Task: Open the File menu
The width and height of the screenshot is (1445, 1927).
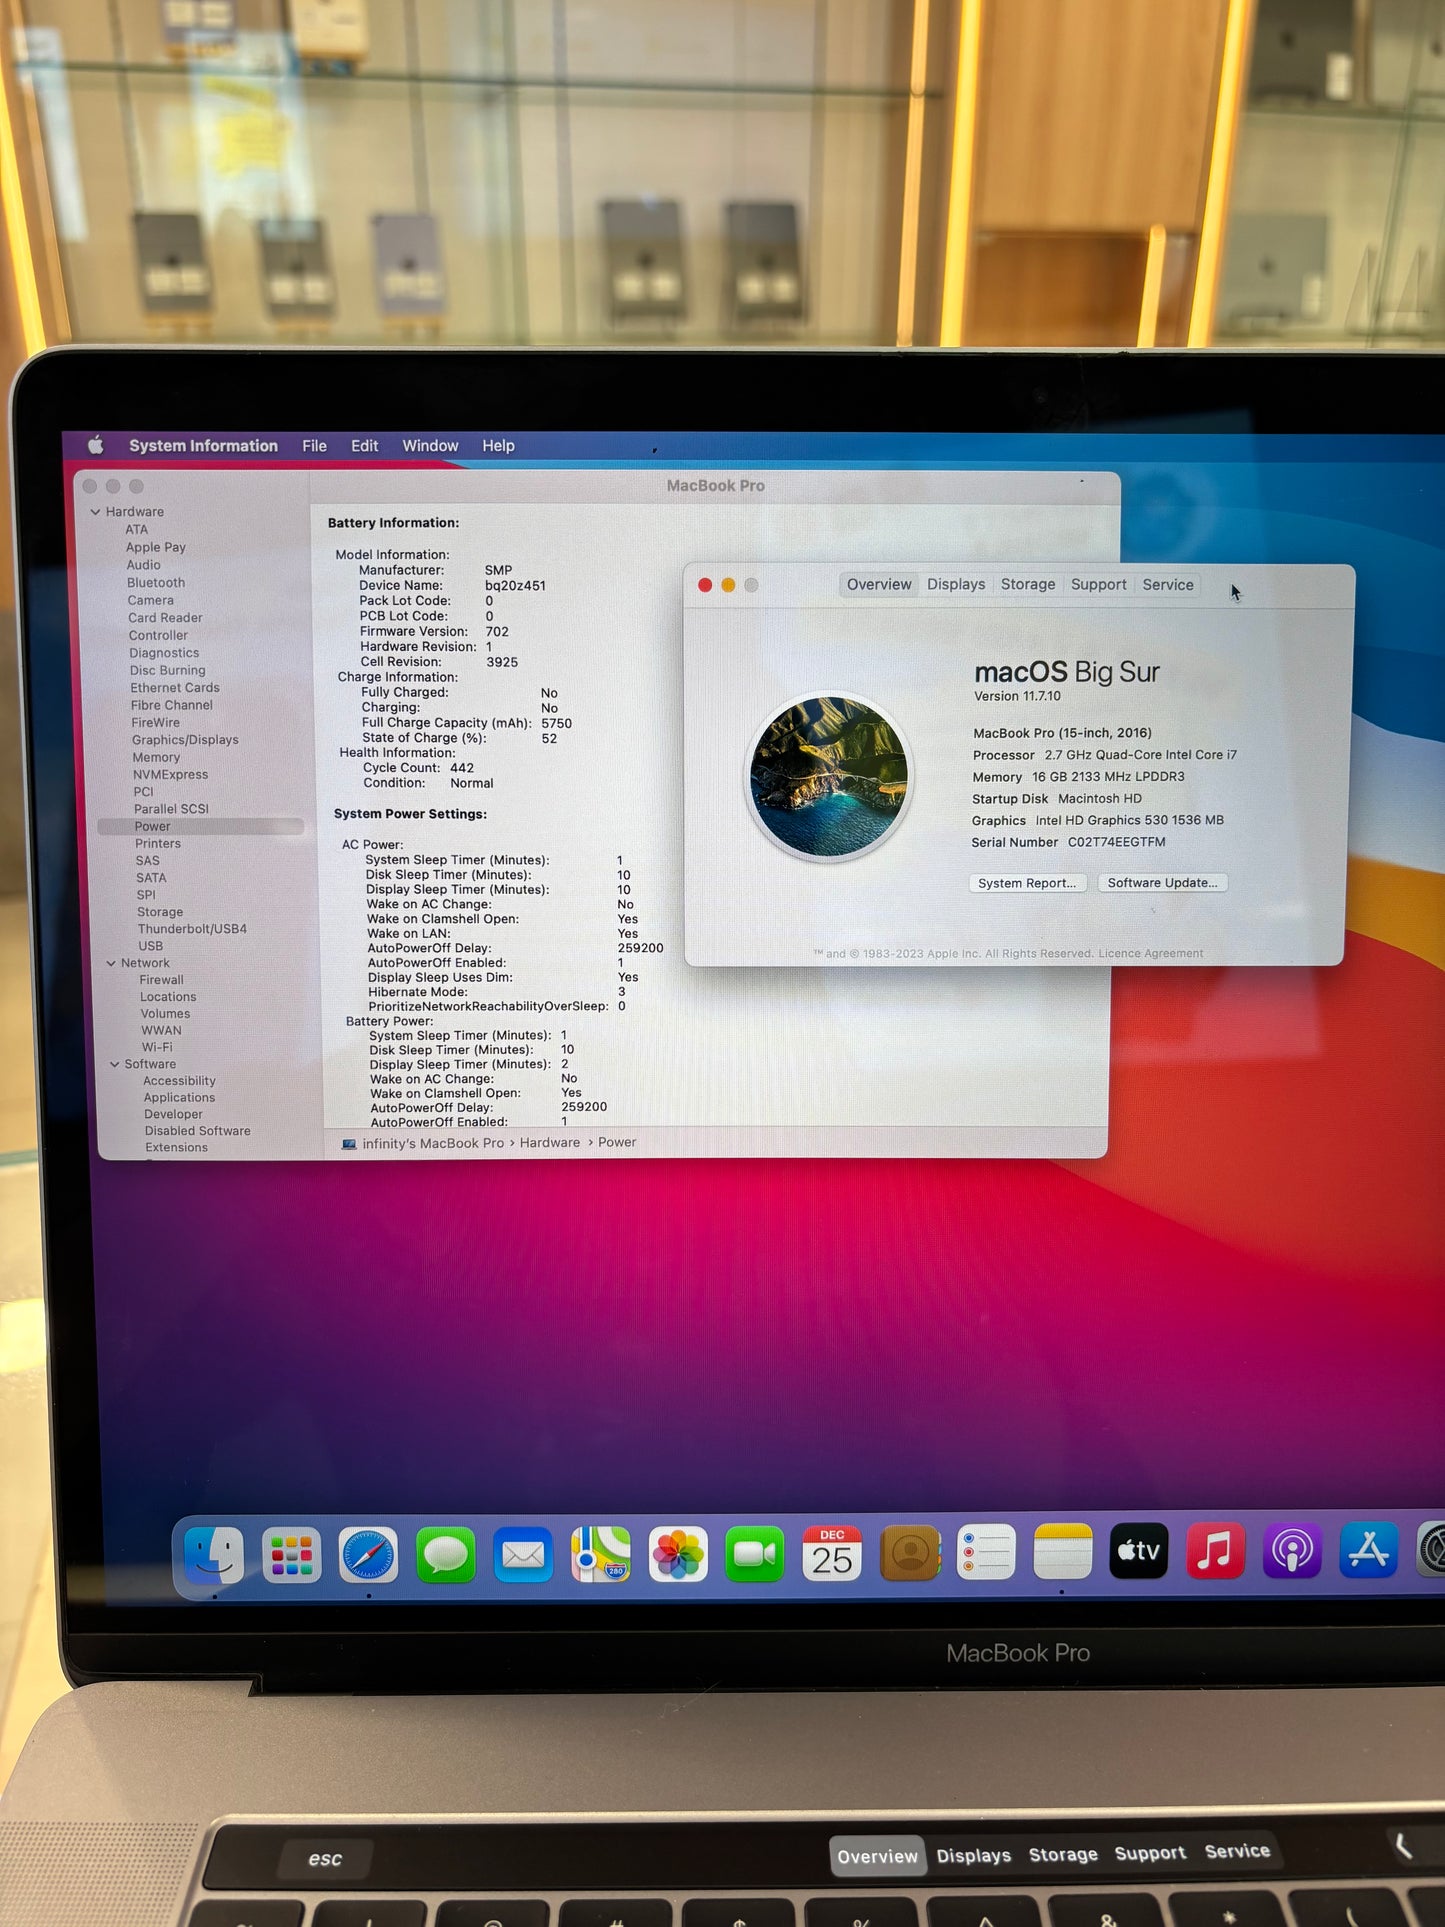Action: (314, 446)
